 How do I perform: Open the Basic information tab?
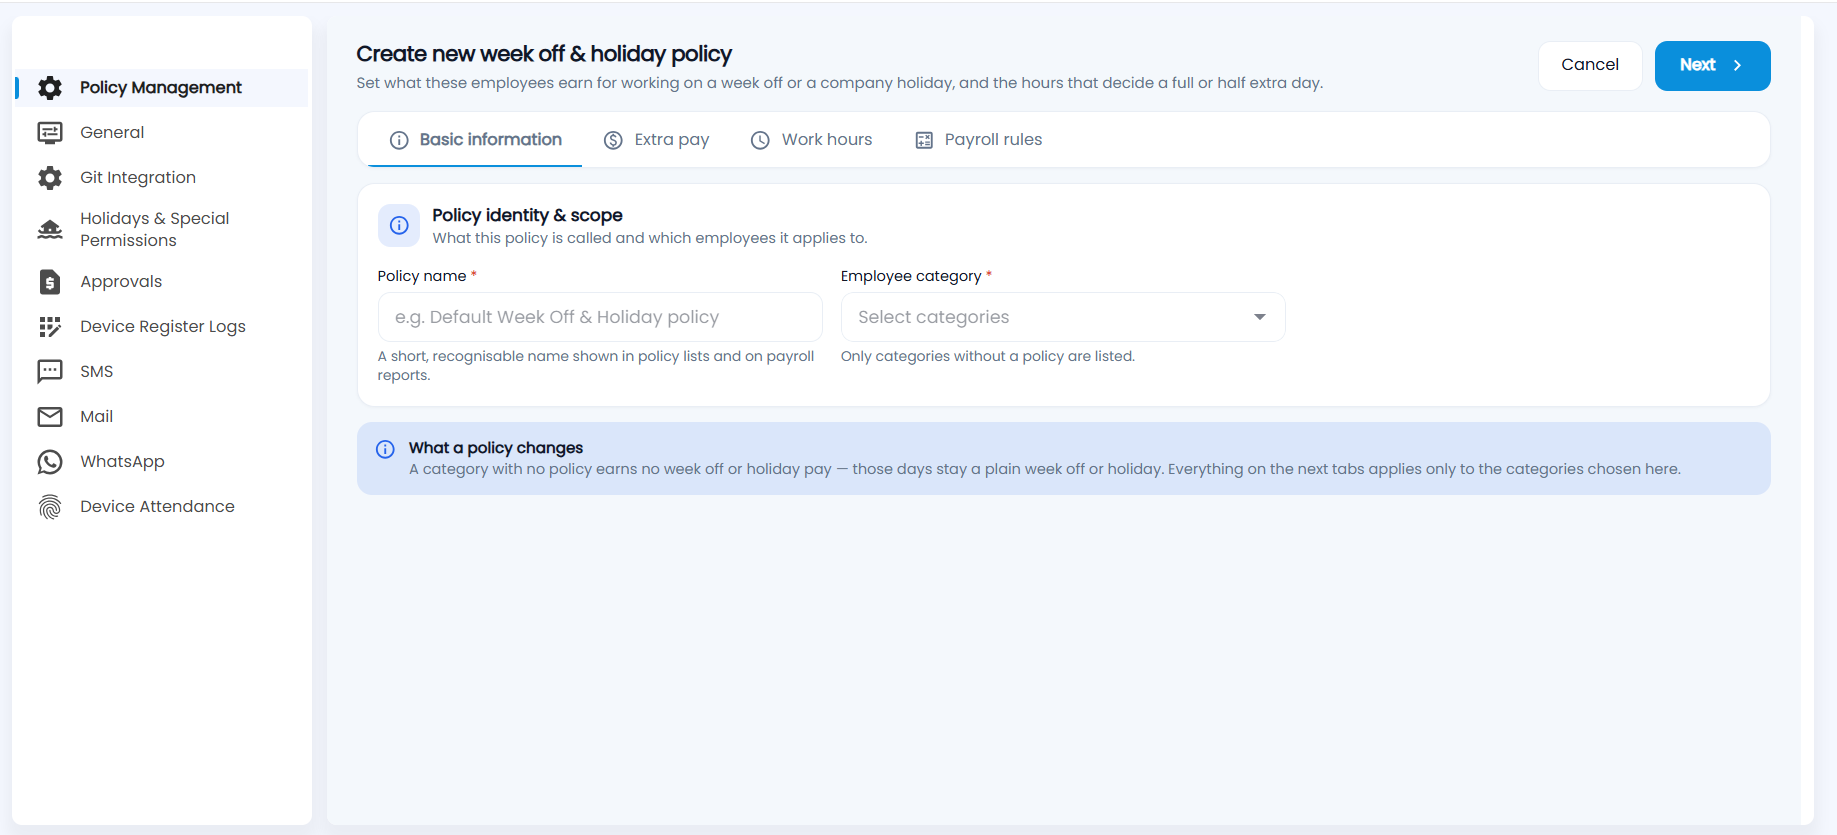click(x=476, y=140)
